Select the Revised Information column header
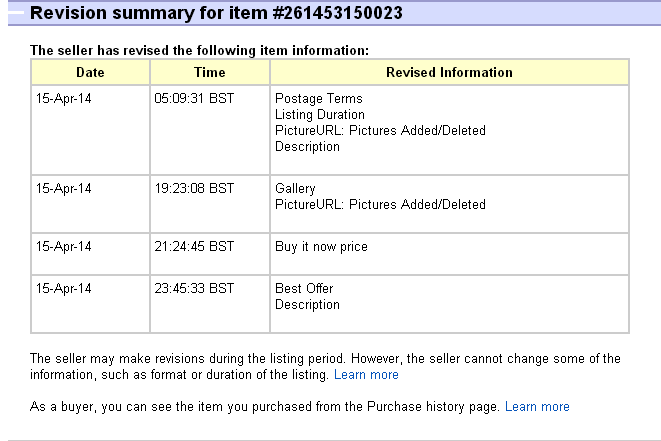 (x=449, y=72)
